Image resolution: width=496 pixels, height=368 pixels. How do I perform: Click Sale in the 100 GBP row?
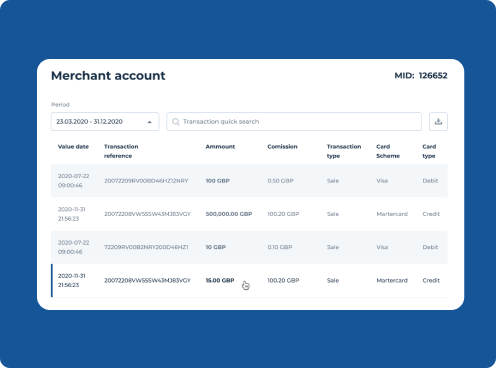point(333,181)
